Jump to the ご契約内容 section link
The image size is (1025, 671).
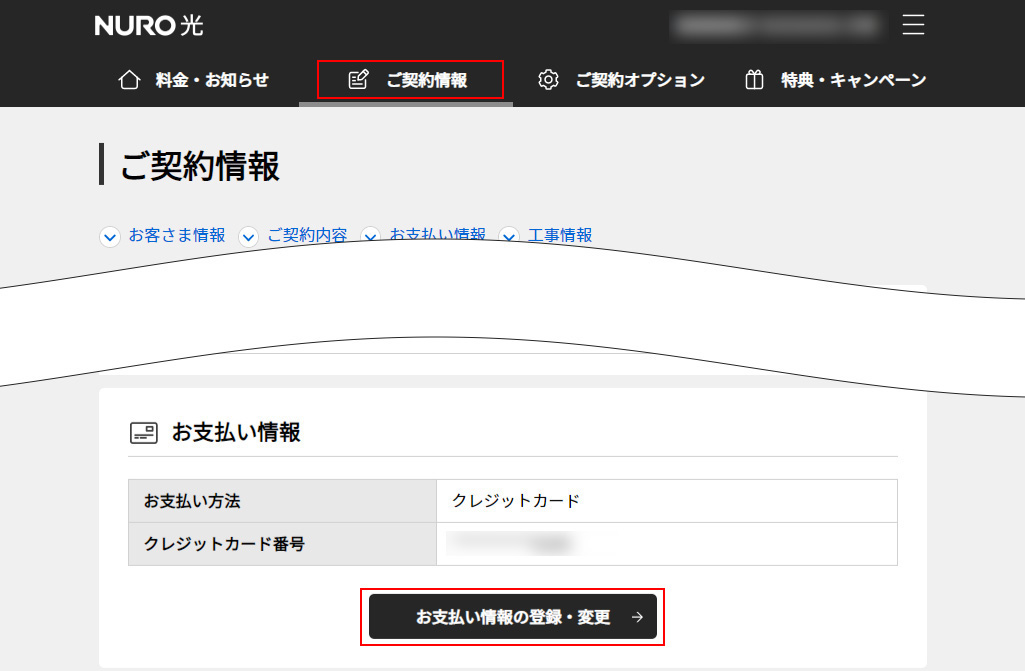click(x=307, y=235)
